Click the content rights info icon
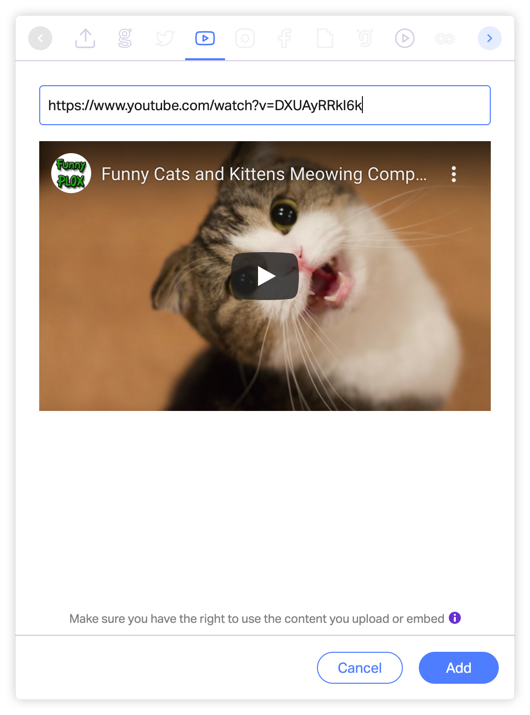 pyautogui.click(x=455, y=618)
